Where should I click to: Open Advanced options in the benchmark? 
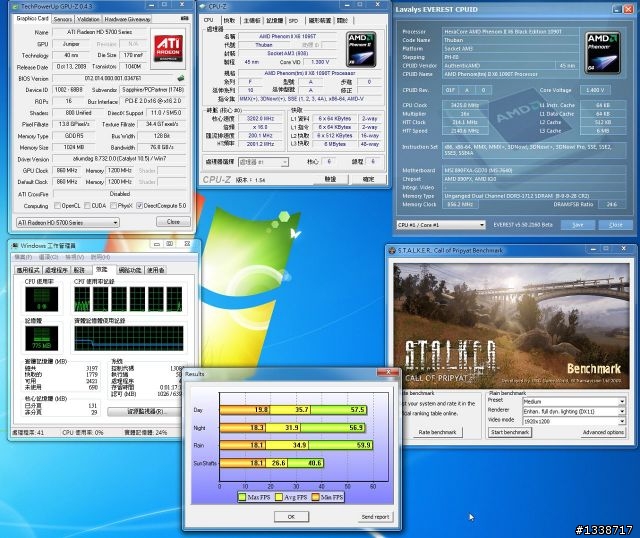(x=603, y=432)
